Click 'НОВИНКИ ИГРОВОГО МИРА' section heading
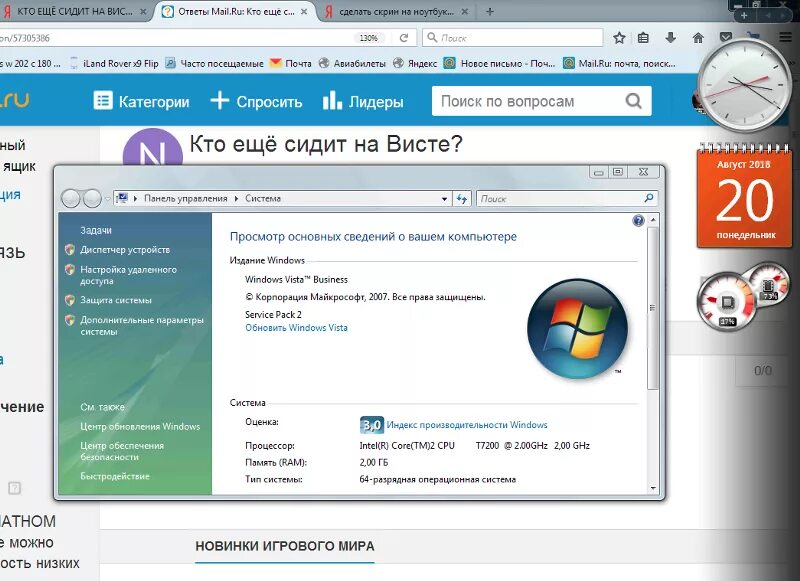The width and height of the screenshot is (800, 581). click(285, 546)
